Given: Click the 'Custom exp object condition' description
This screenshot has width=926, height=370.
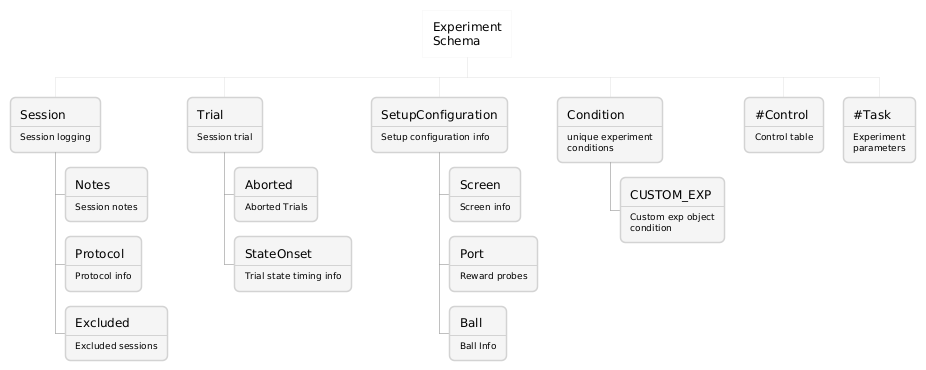Looking at the screenshot, I should pyautogui.click(x=672, y=222).
